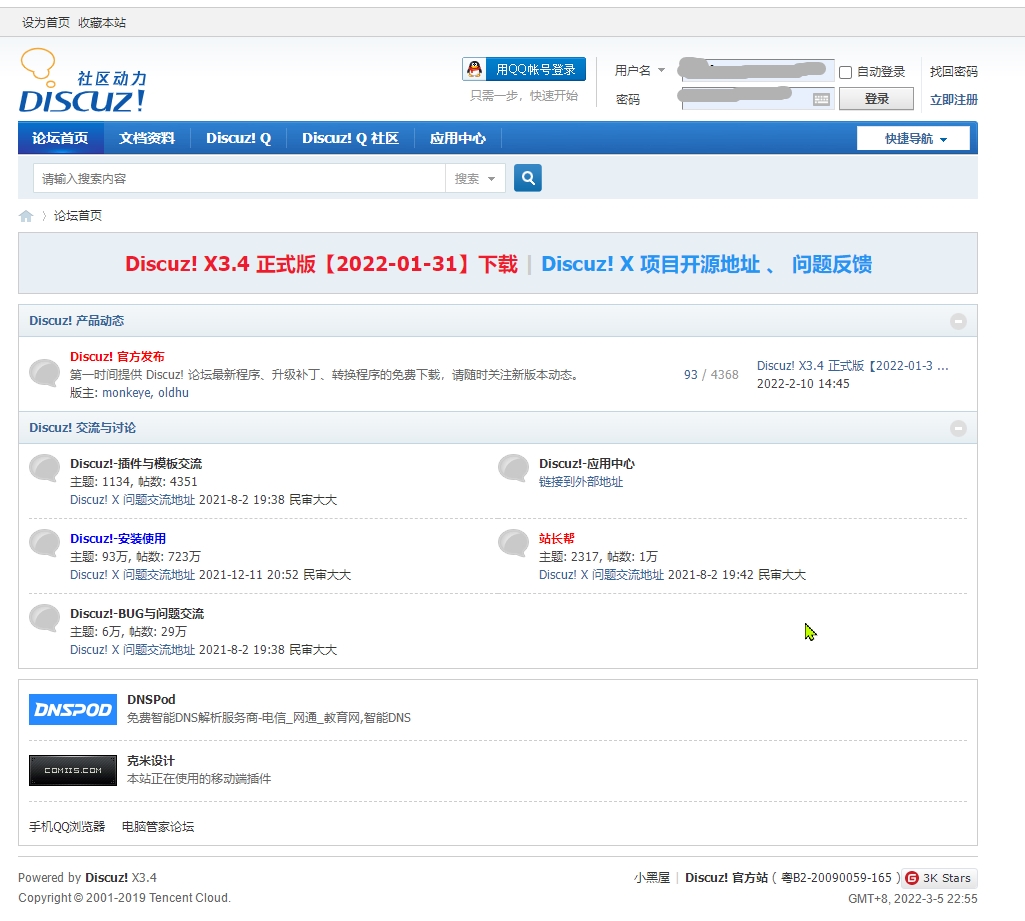Screen dimensions: 1025x921
Task: Click the QQ penguin login icon
Action: click(475, 69)
